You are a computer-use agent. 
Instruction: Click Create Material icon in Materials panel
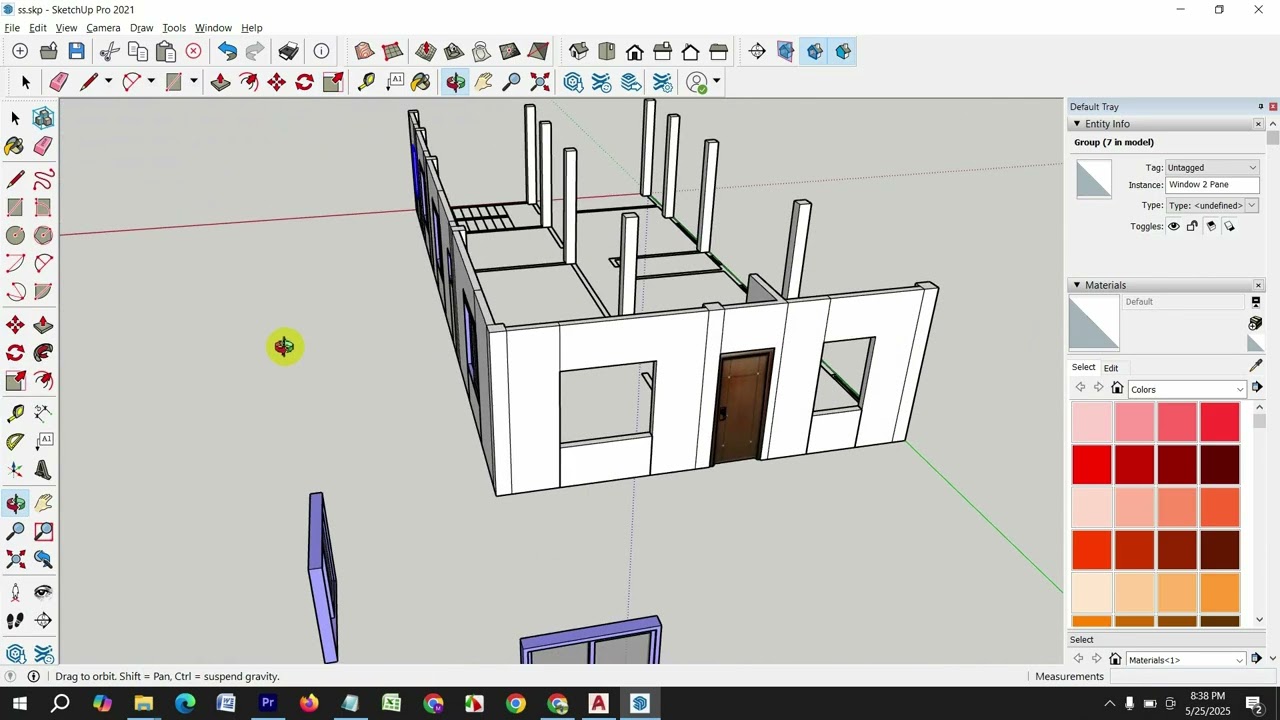tap(1255, 323)
